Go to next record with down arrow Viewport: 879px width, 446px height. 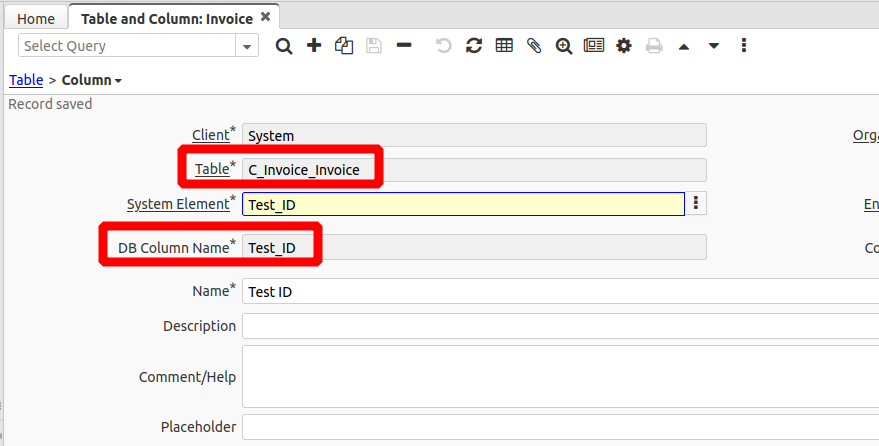click(x=714, y=46)
